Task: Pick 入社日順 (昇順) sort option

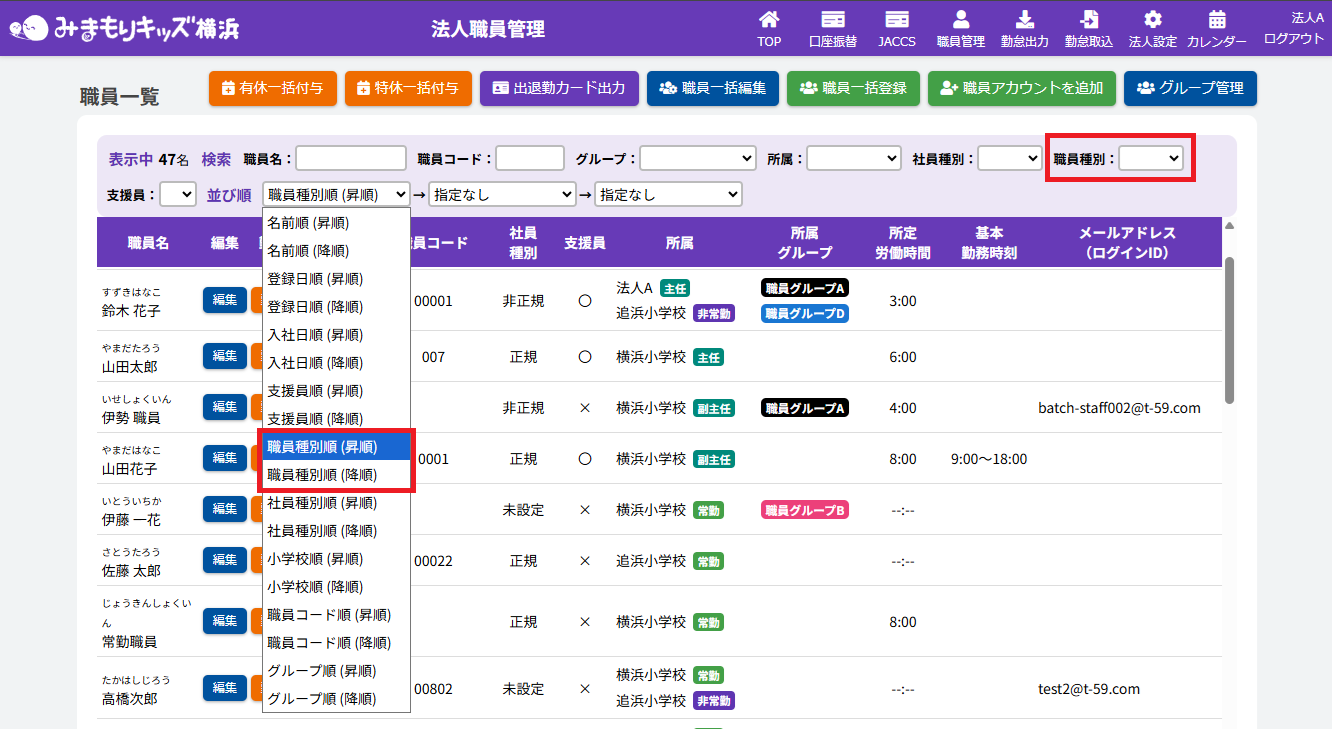Action: tap(336, 335)
